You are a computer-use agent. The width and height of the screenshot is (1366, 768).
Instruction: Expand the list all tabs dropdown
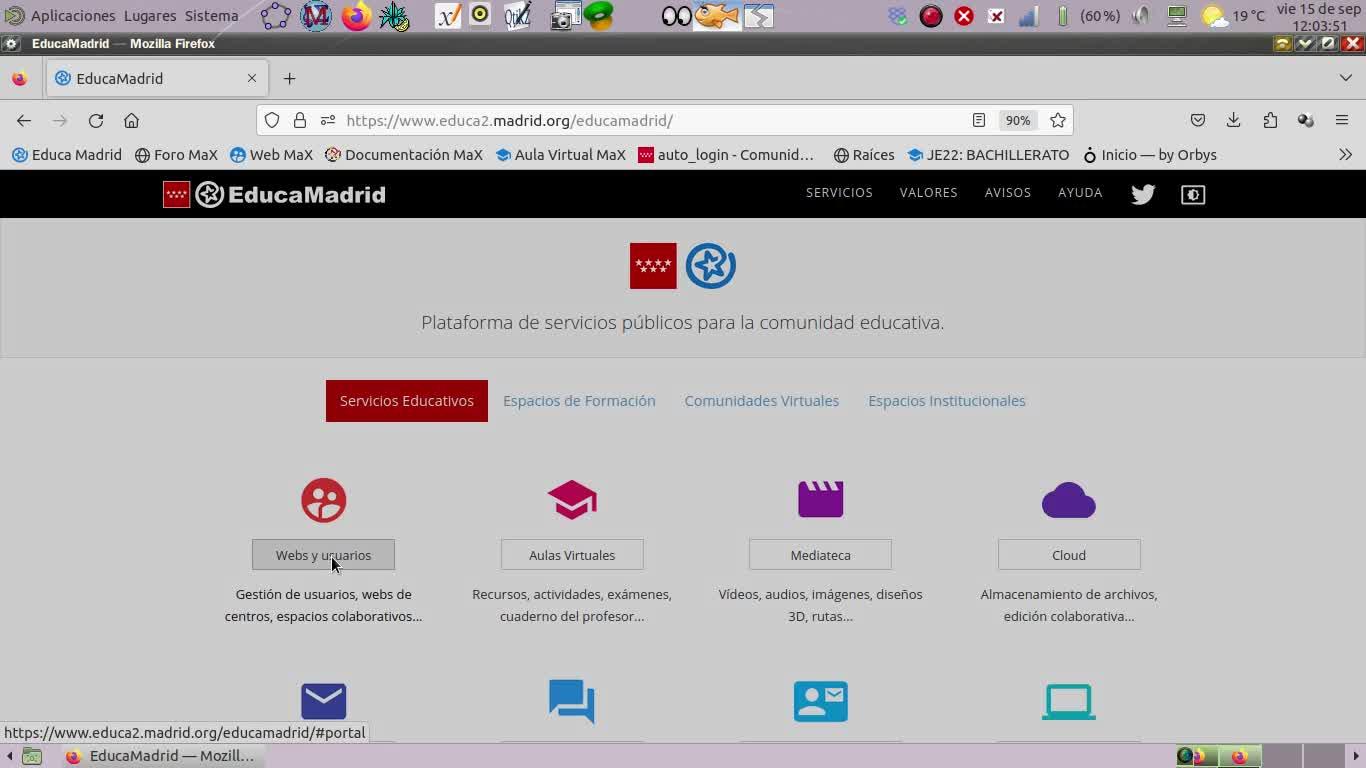[1345, 78]
